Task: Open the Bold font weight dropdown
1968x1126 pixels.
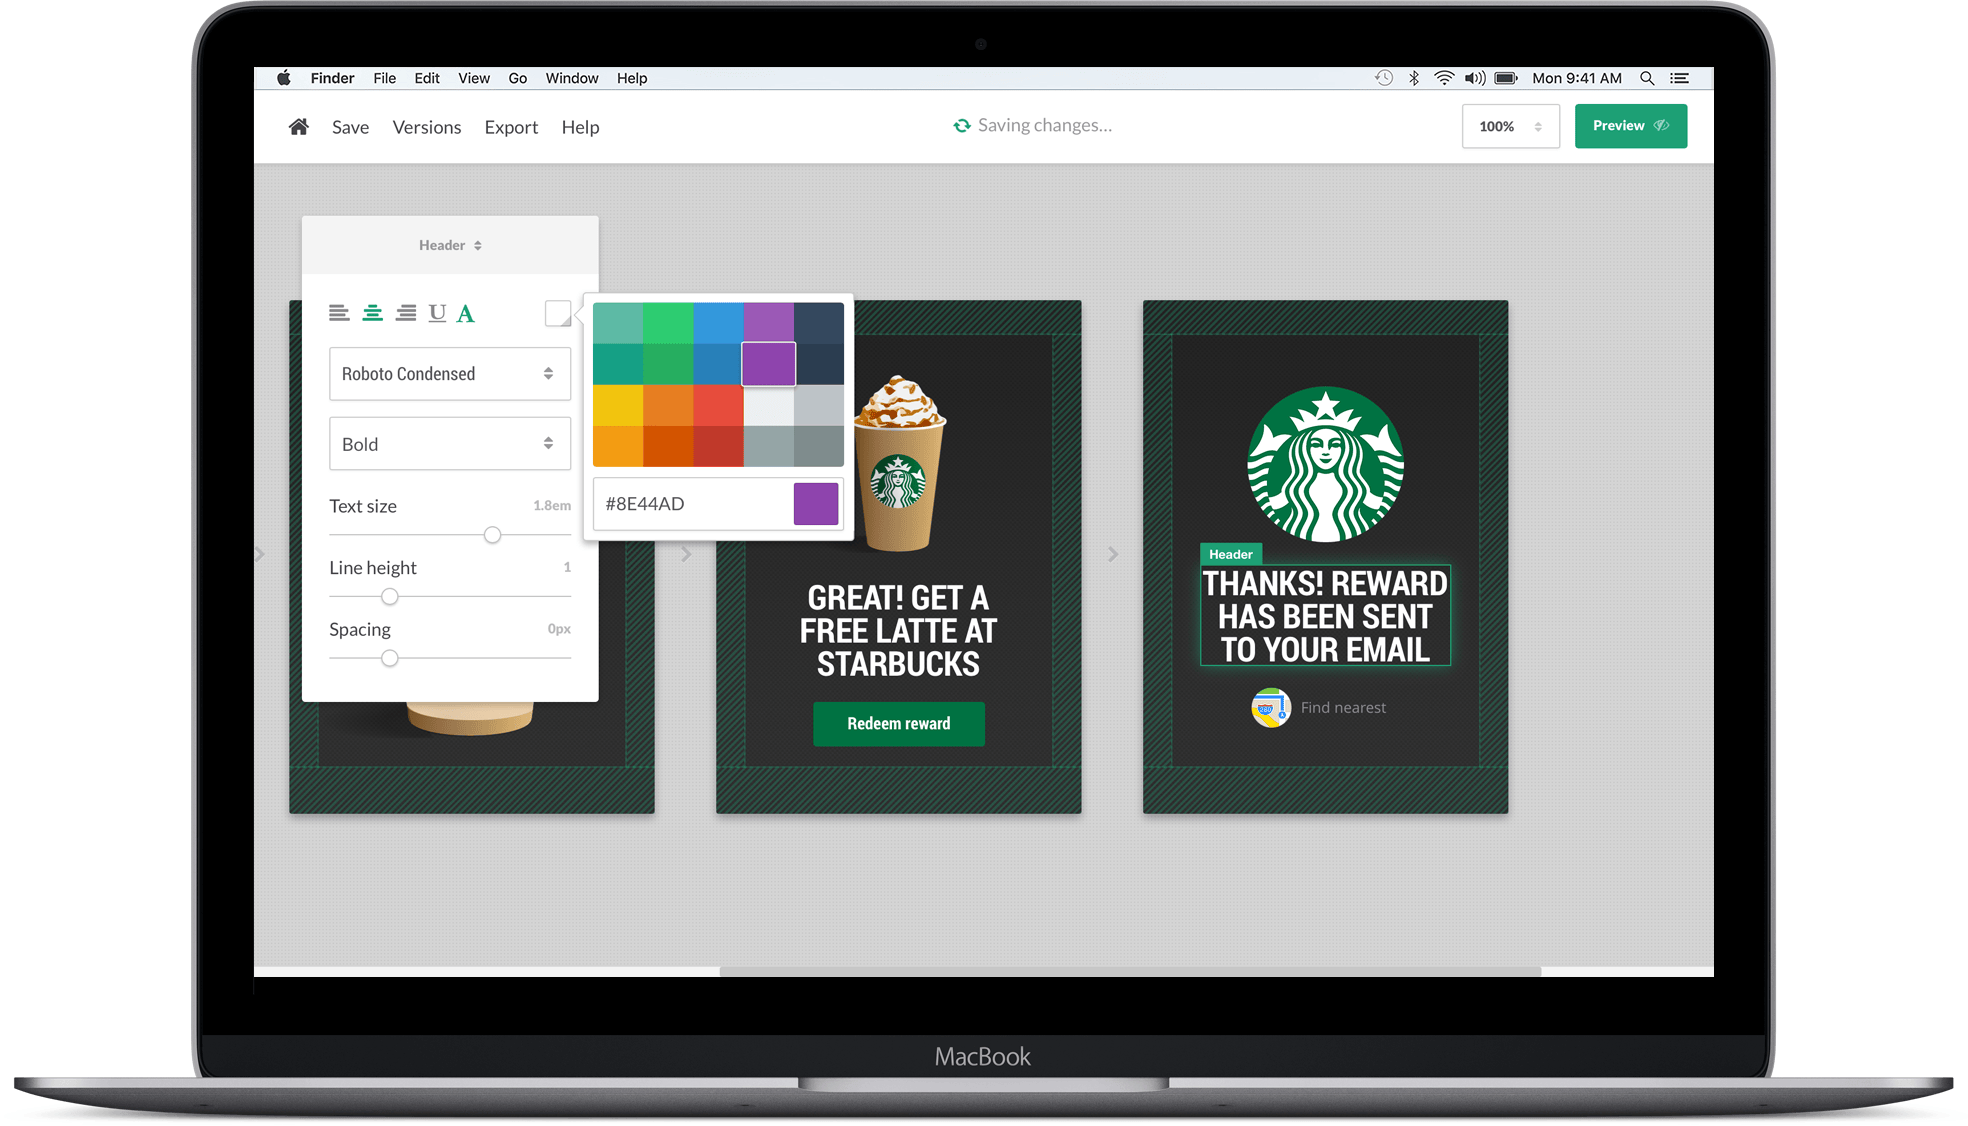Action: click(450, 443)
